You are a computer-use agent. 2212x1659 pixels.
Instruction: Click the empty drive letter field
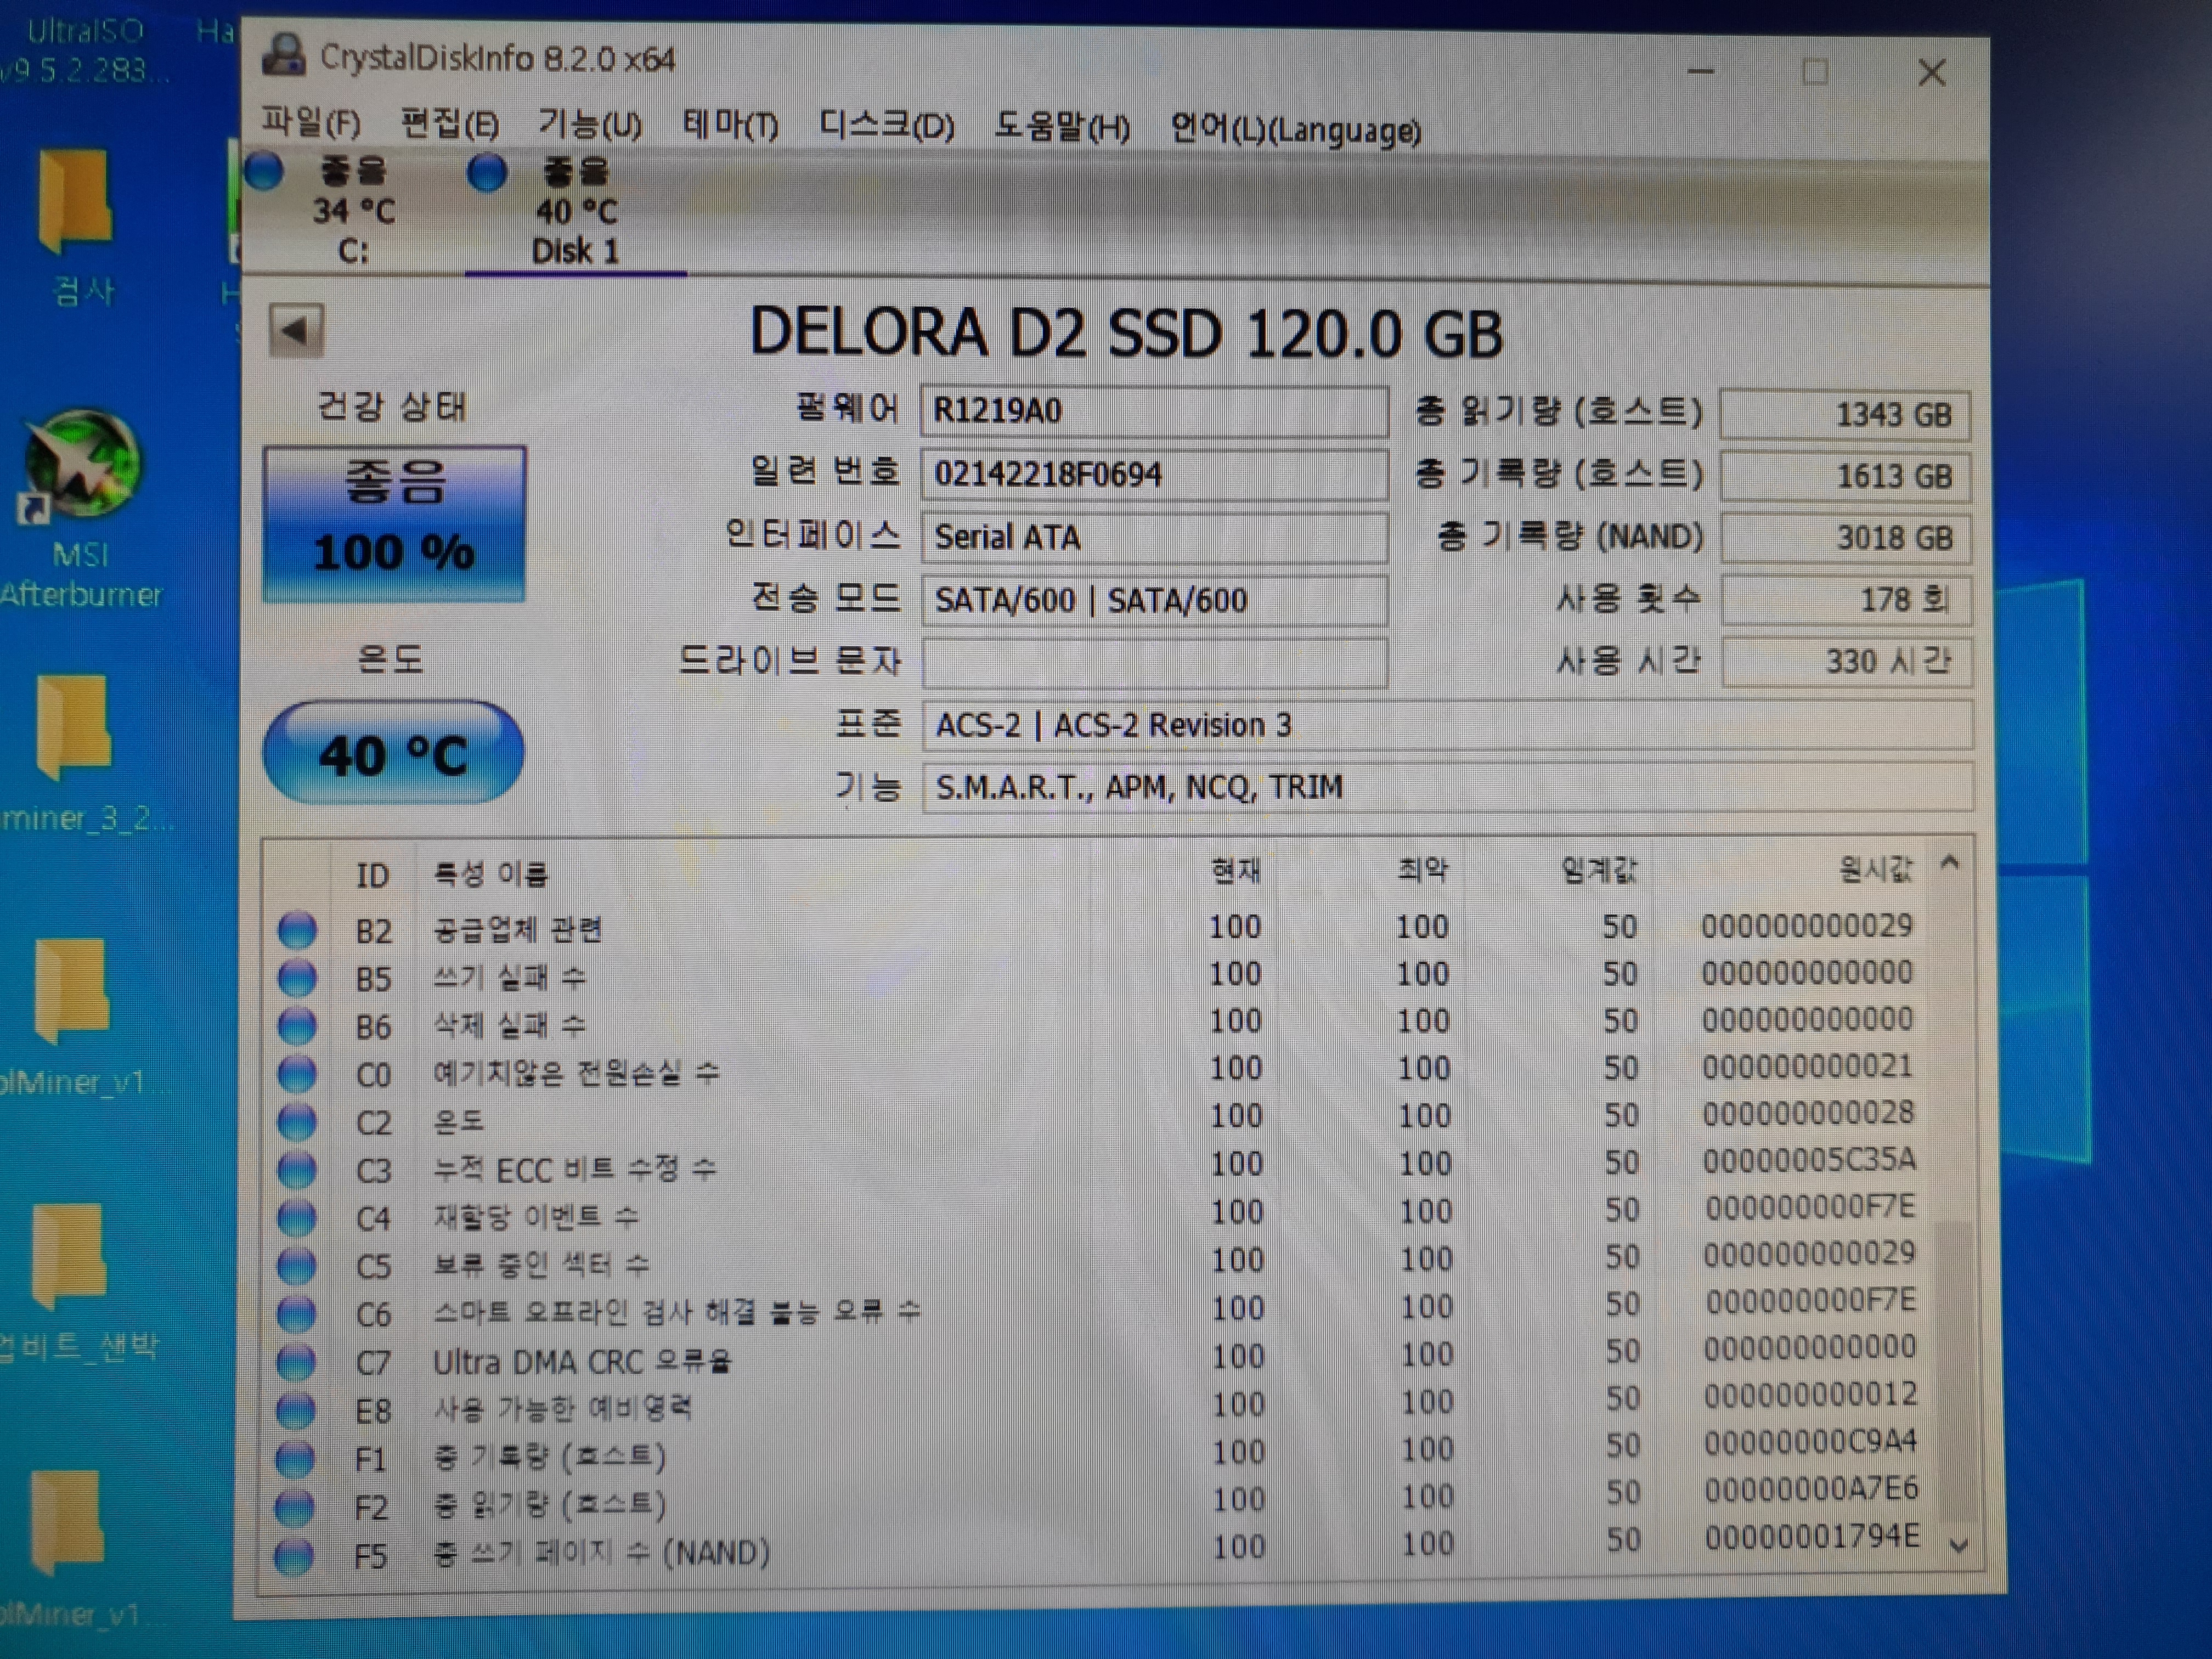pyautogui.click(x=1154, y=663)
